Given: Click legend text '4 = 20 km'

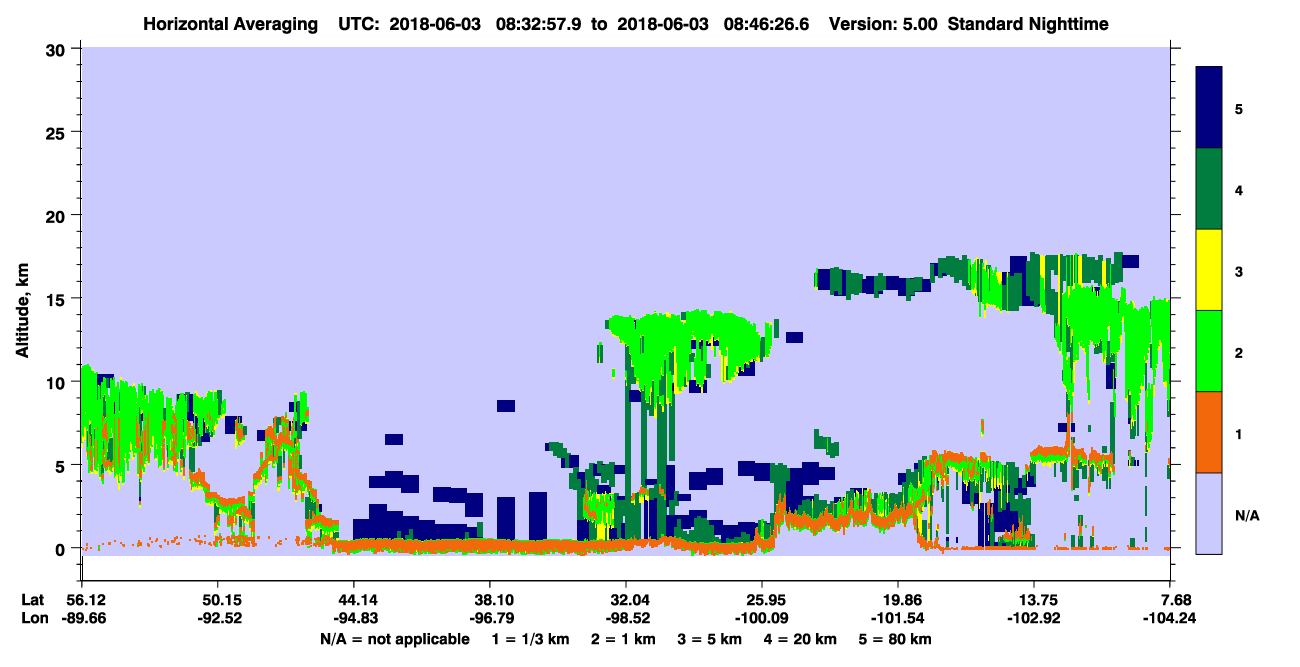Looking at the screenshot, I should click(x=802, y=639).
